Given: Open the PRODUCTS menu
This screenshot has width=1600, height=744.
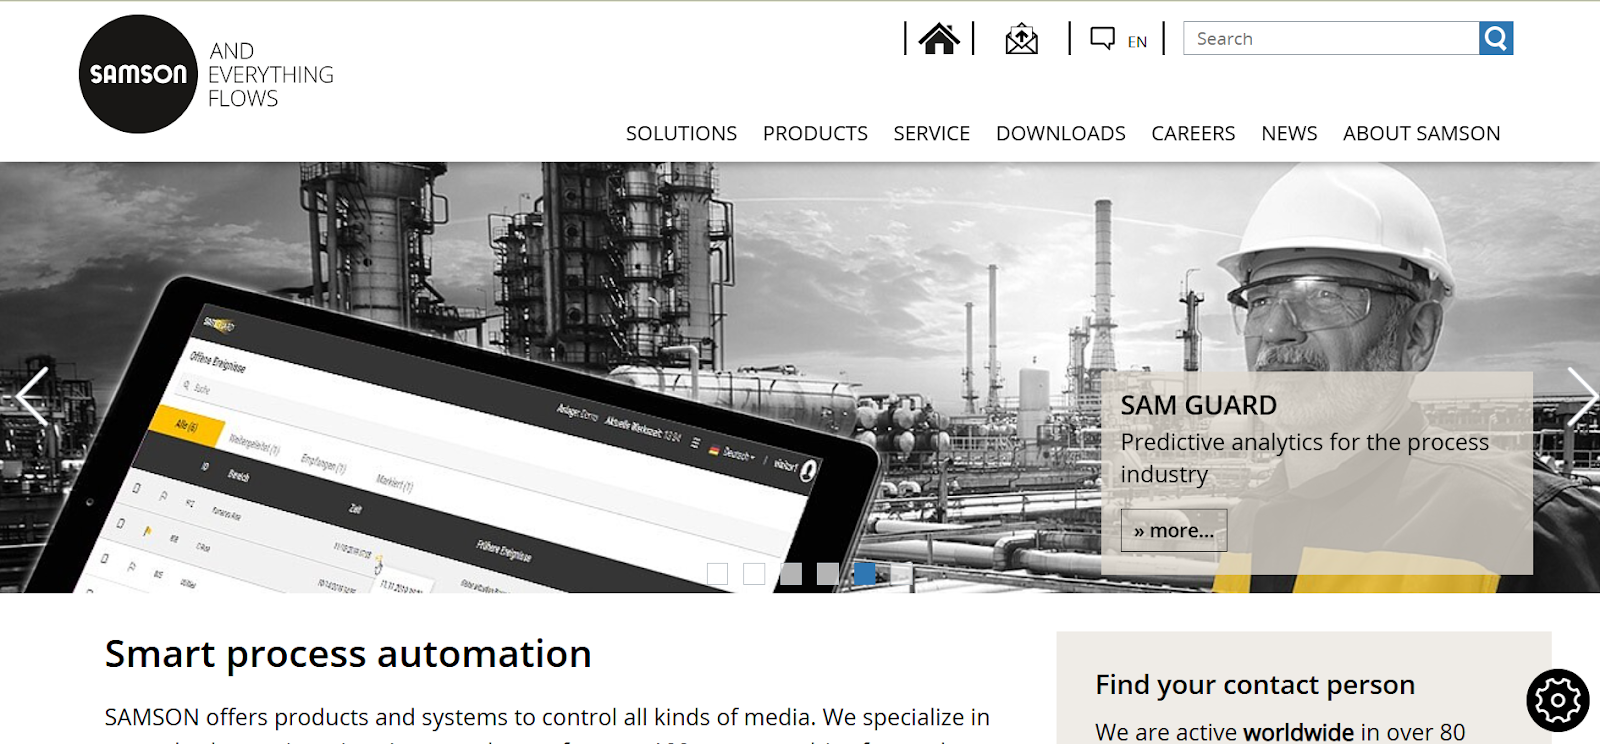Looking at the screenshot, I should pos(815,133).
